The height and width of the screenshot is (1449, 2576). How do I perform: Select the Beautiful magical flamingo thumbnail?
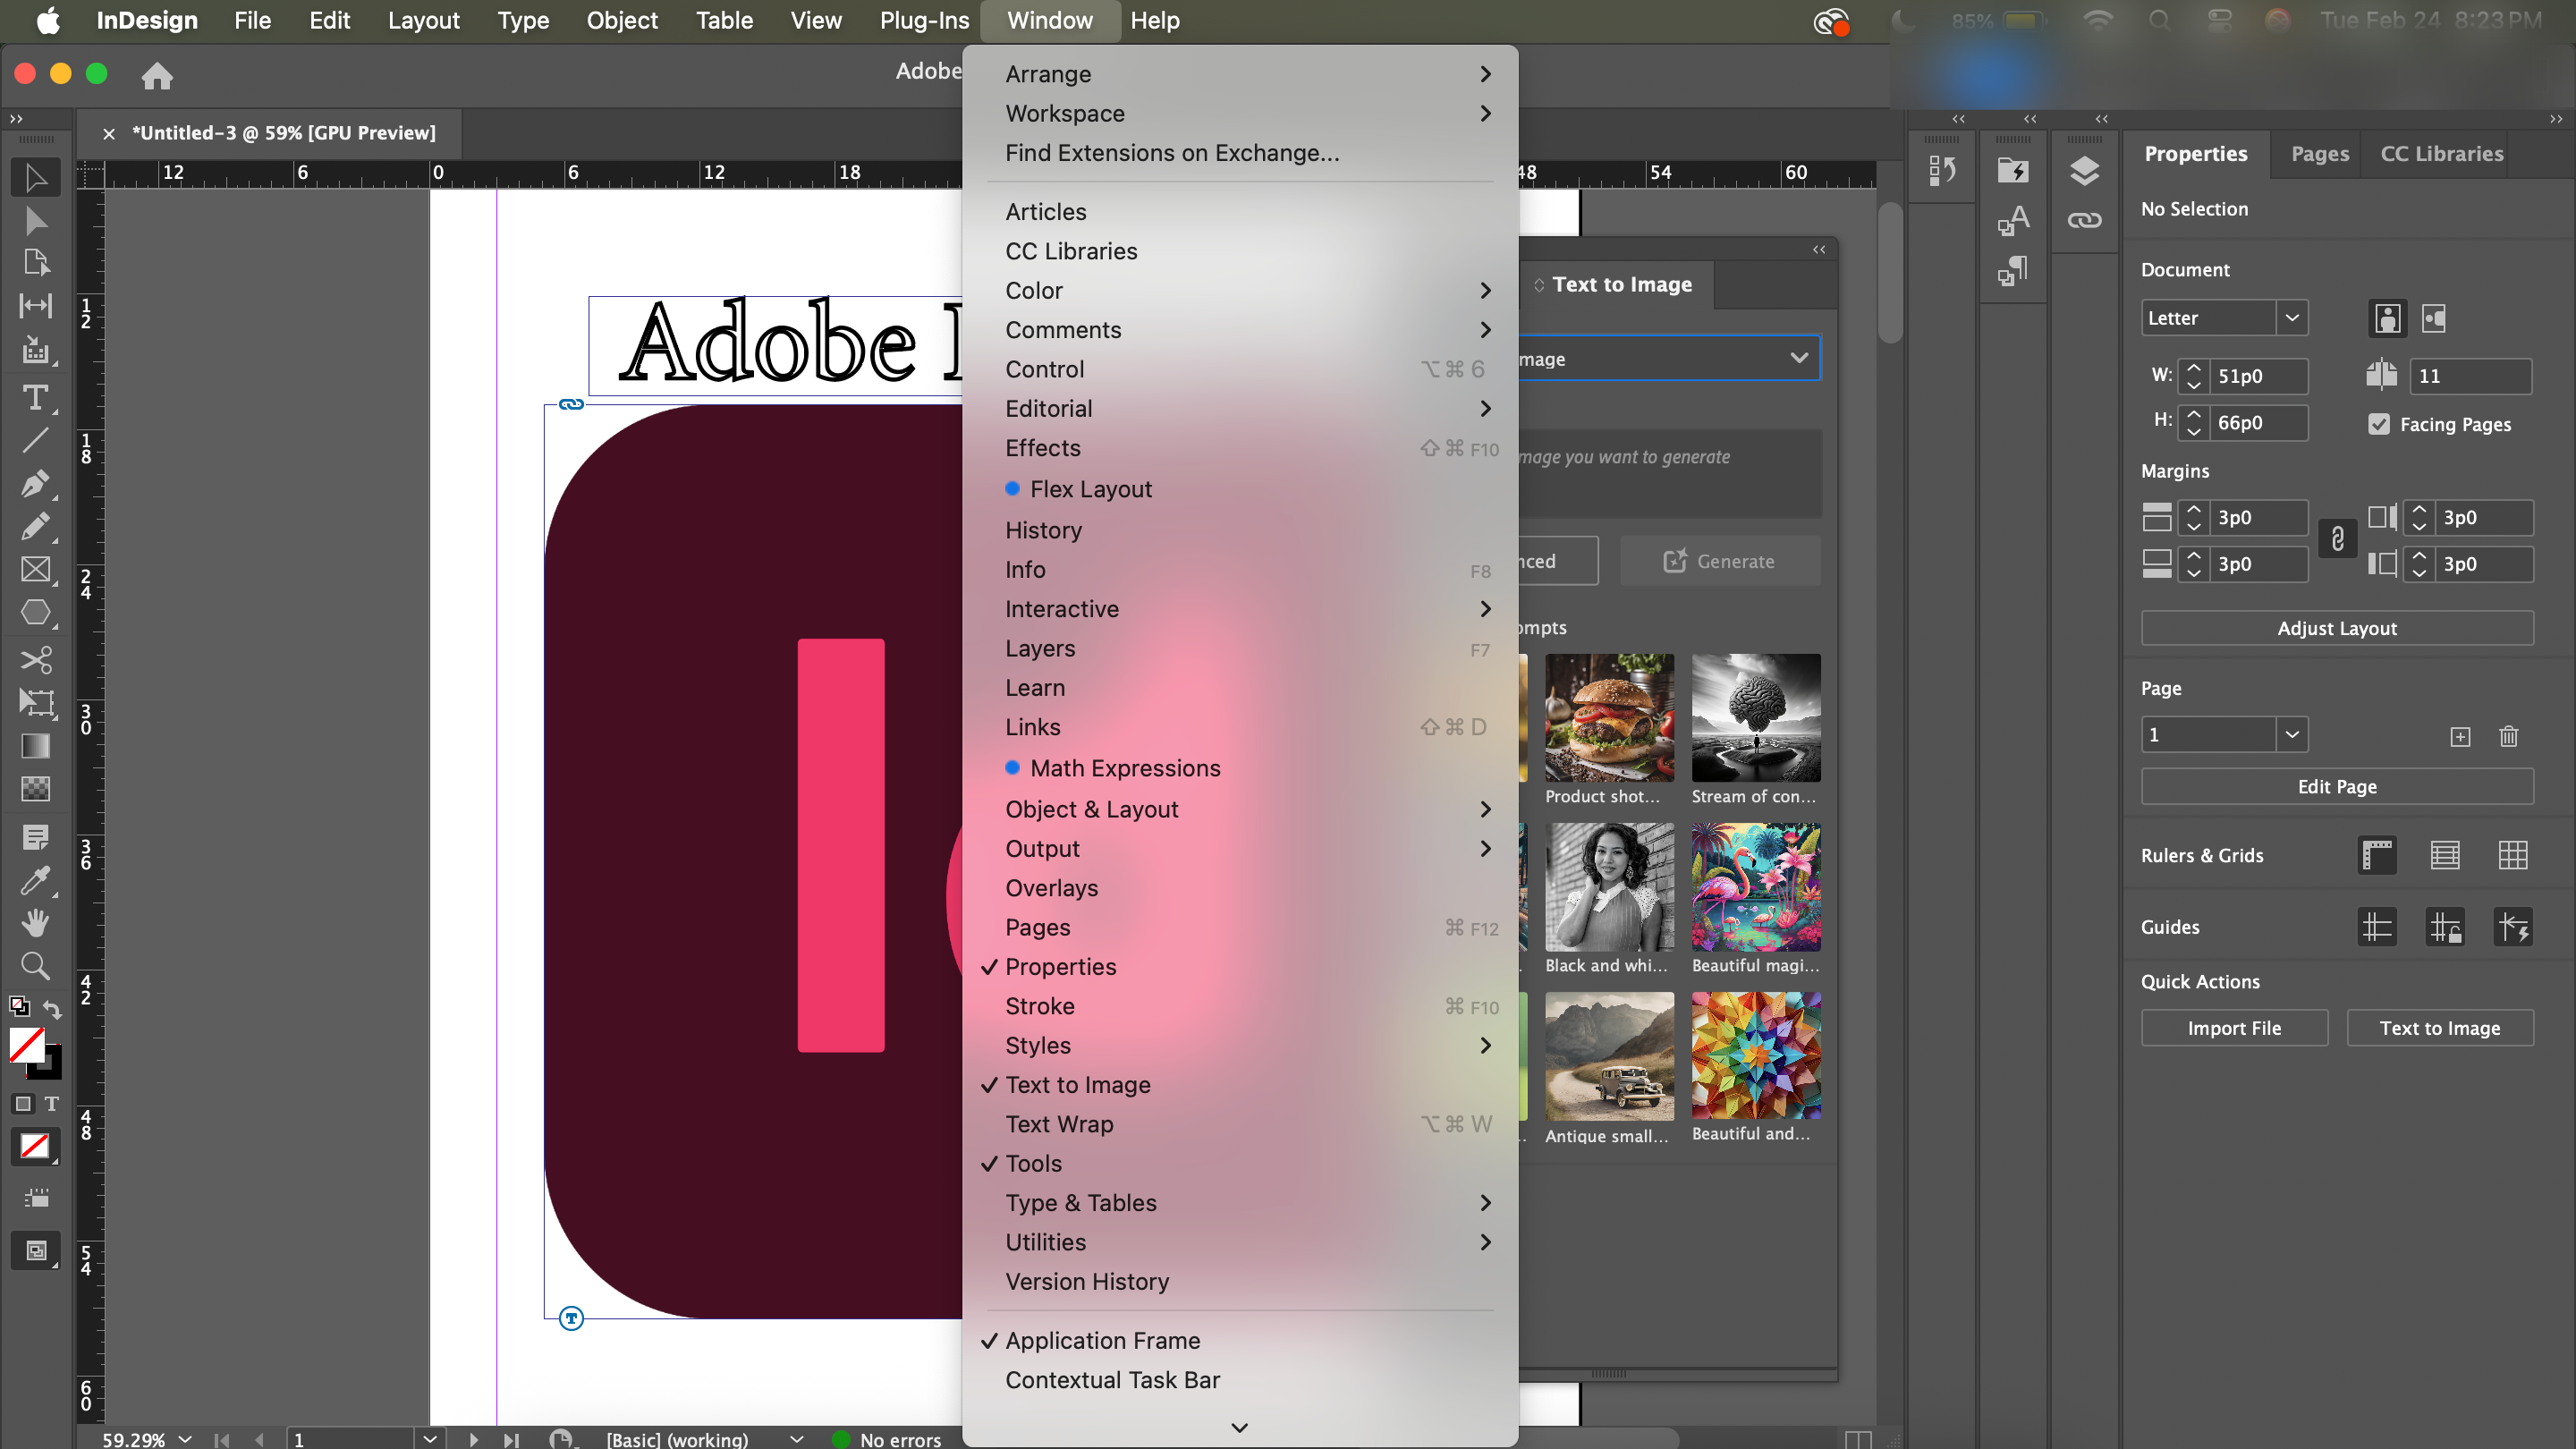click(1755, 887)
